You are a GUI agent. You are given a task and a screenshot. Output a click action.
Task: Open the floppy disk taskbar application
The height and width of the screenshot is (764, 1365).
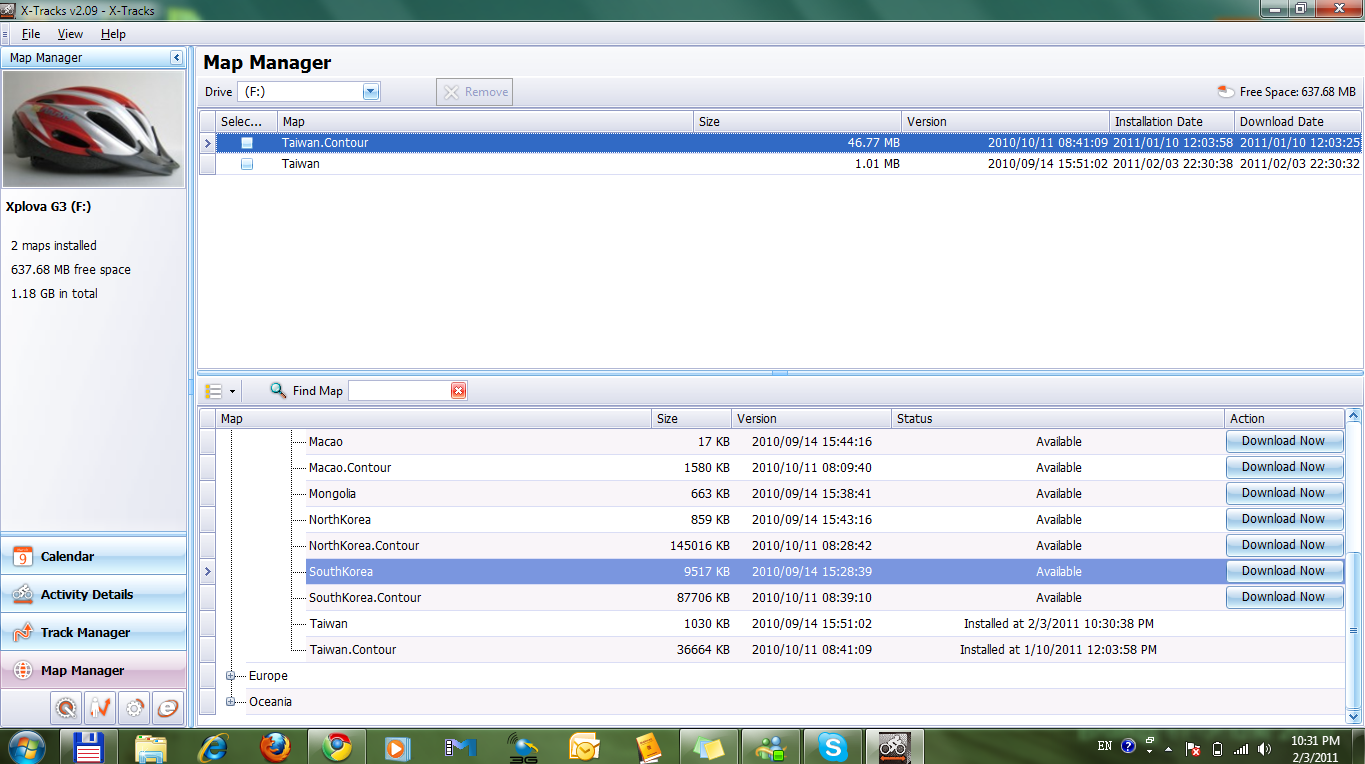coord(89,747)
